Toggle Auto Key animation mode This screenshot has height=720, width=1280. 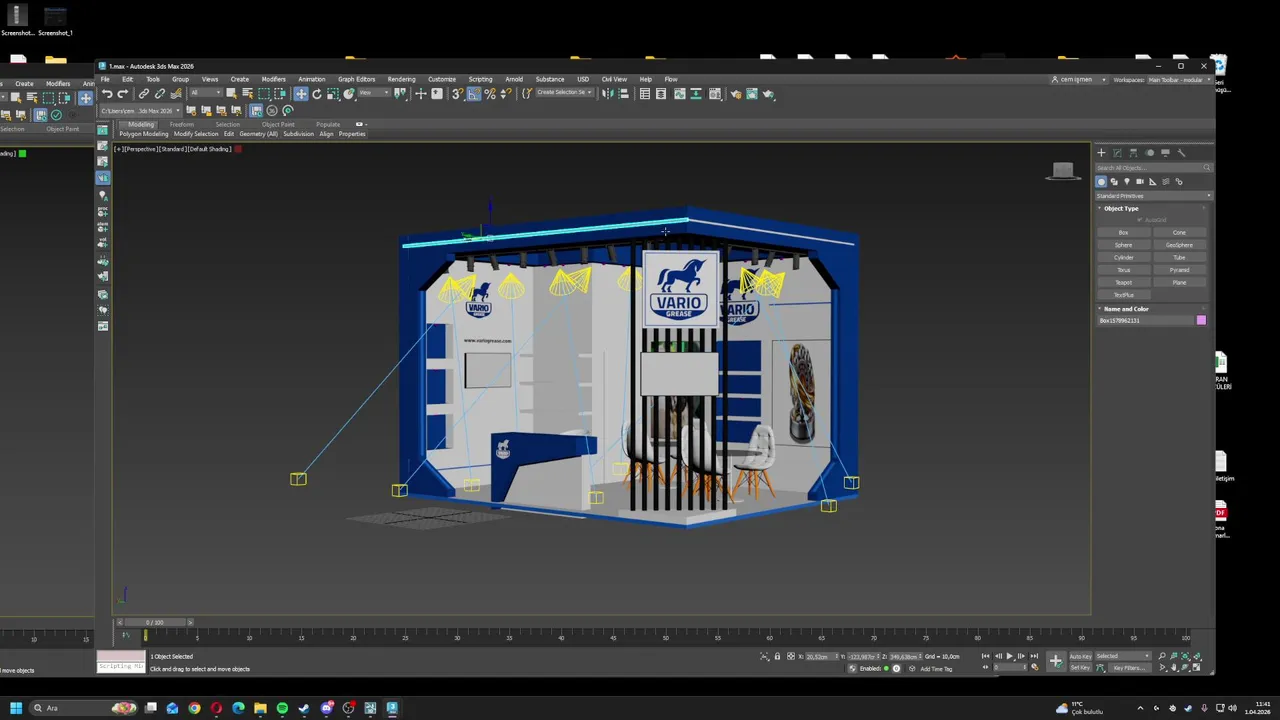click(x=1081, y=657)
